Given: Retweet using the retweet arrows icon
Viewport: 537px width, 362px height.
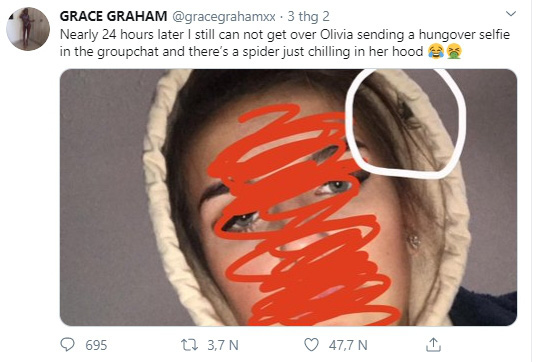Looking at the screenshot, I should pyautogui.click(x=189, y=345).
